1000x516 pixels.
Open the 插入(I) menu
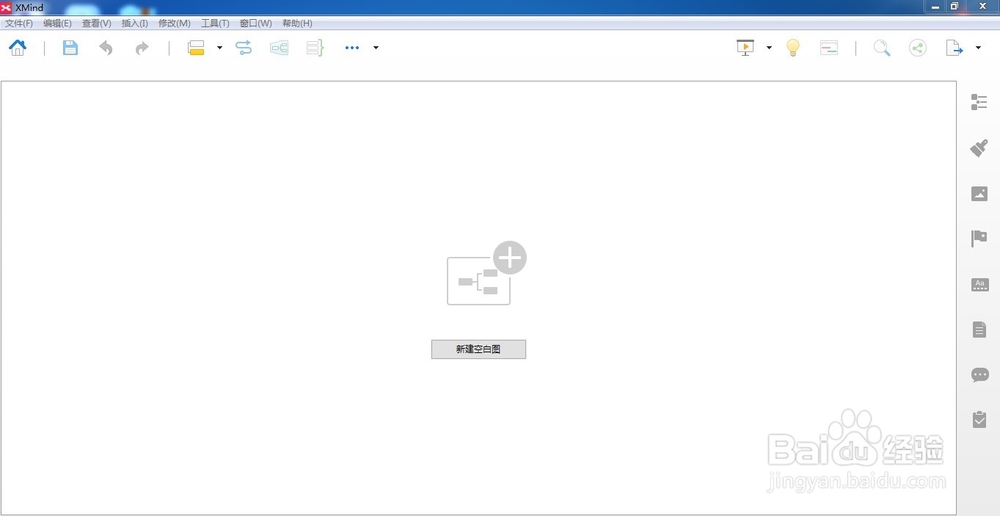pyautogui.click(x=135, y=23)
